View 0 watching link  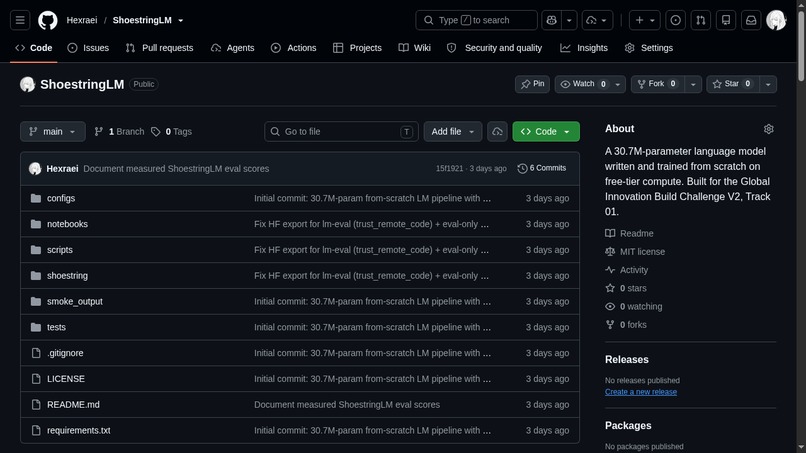coord(633,306)
